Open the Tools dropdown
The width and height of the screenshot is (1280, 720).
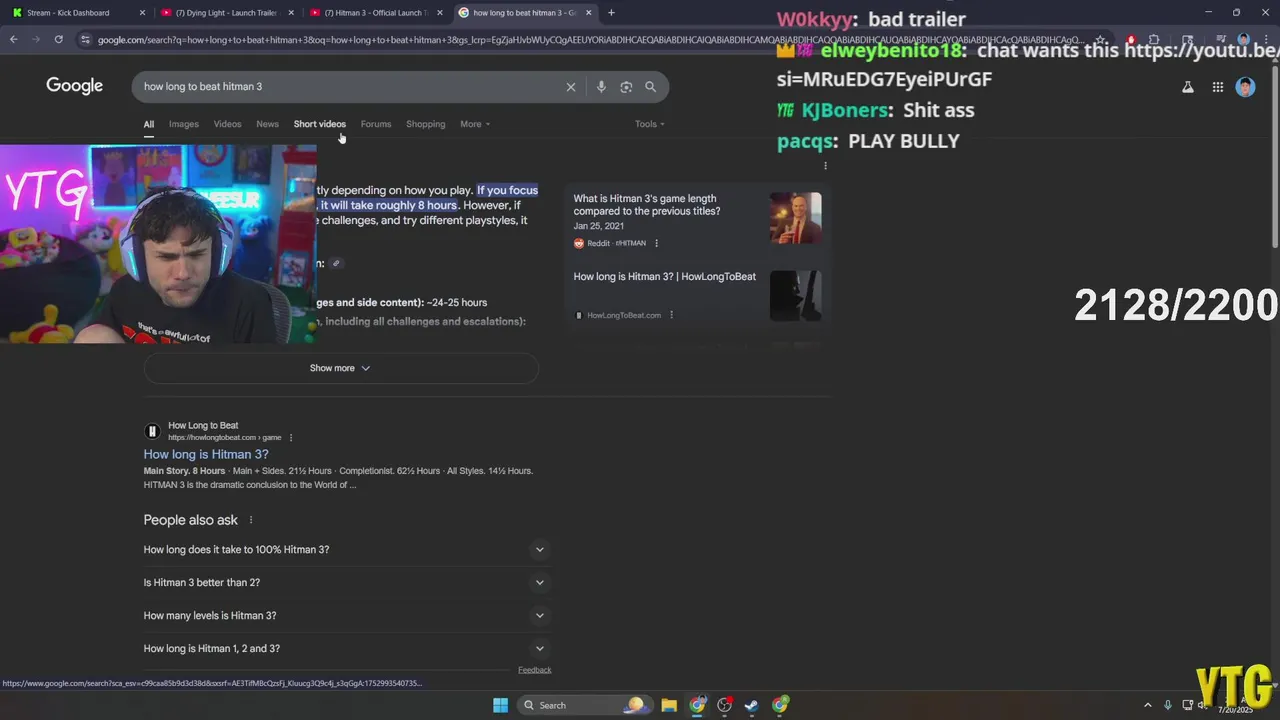650,124
